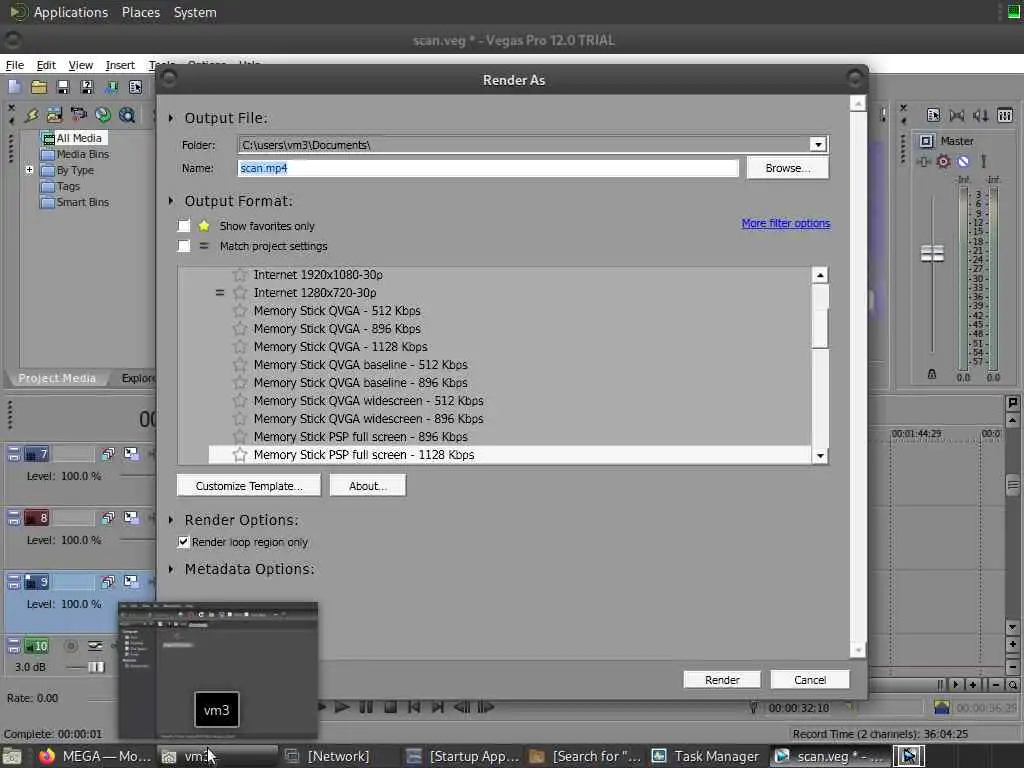Click the Capture Video camera icon
Viewport: 1024px width, 768px height.
78,116
